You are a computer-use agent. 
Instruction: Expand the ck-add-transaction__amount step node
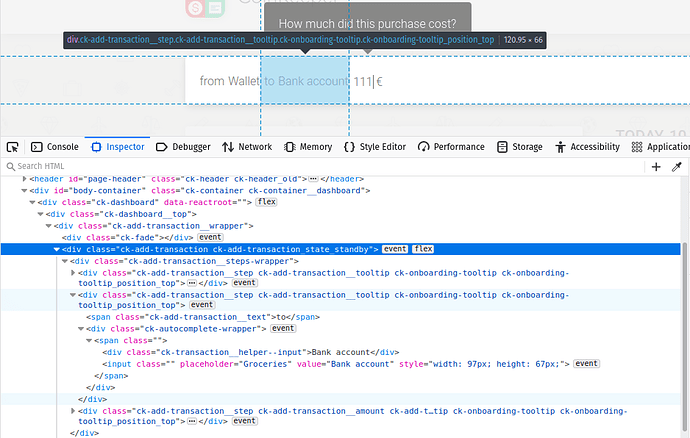(x=73, y=411)
